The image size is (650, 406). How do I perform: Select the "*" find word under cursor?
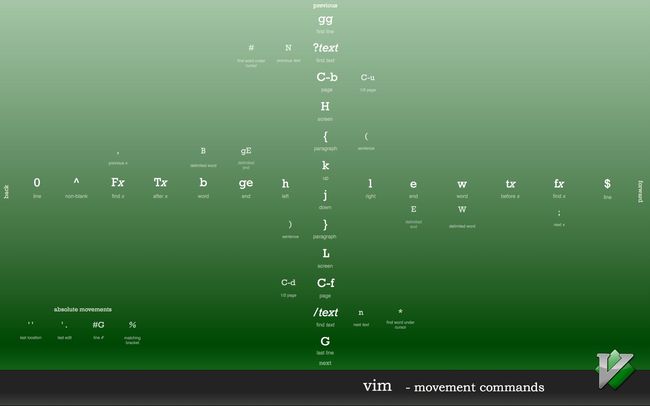click(x=400, y=312)
